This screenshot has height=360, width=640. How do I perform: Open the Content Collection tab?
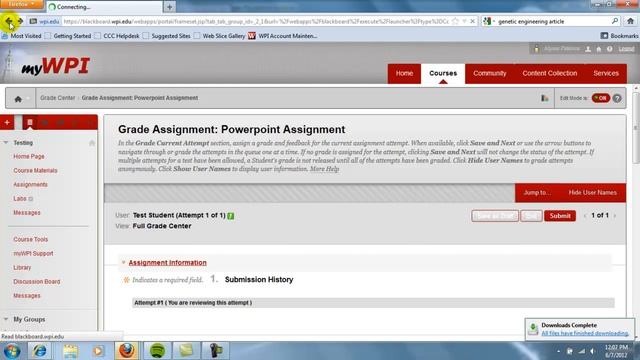[x=549, y=73]
